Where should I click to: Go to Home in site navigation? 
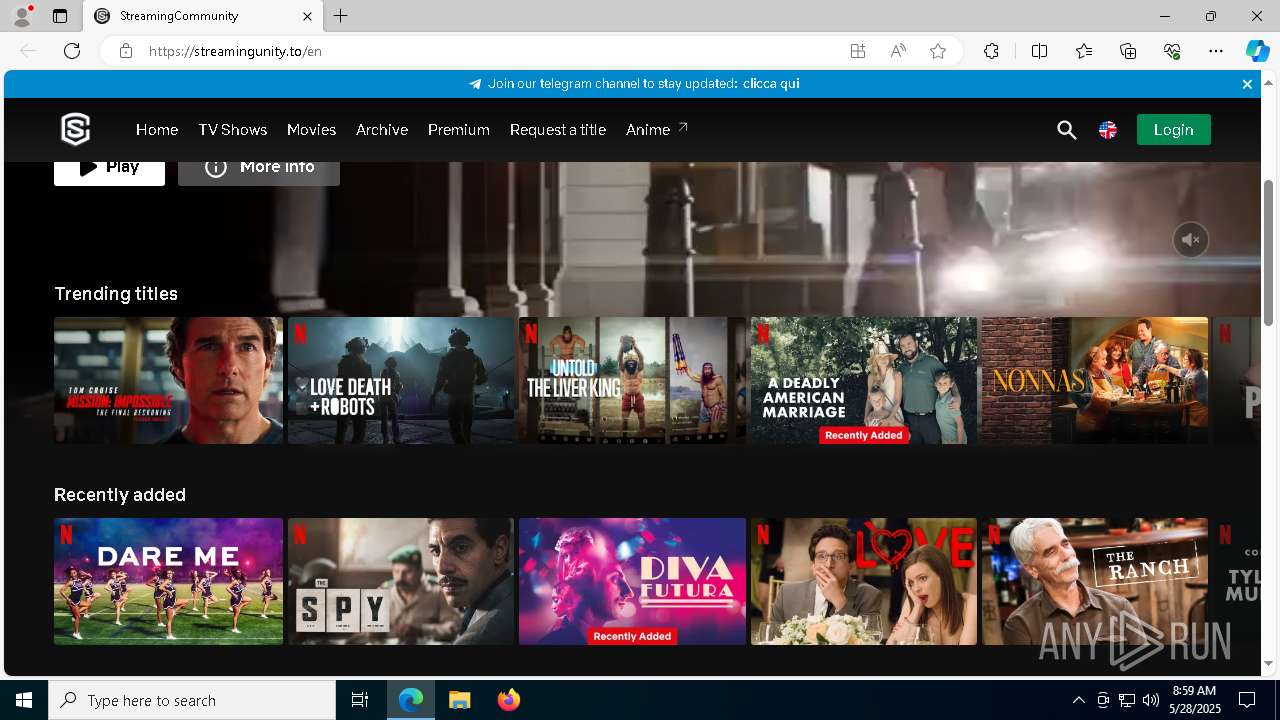[x=157, y=130]
